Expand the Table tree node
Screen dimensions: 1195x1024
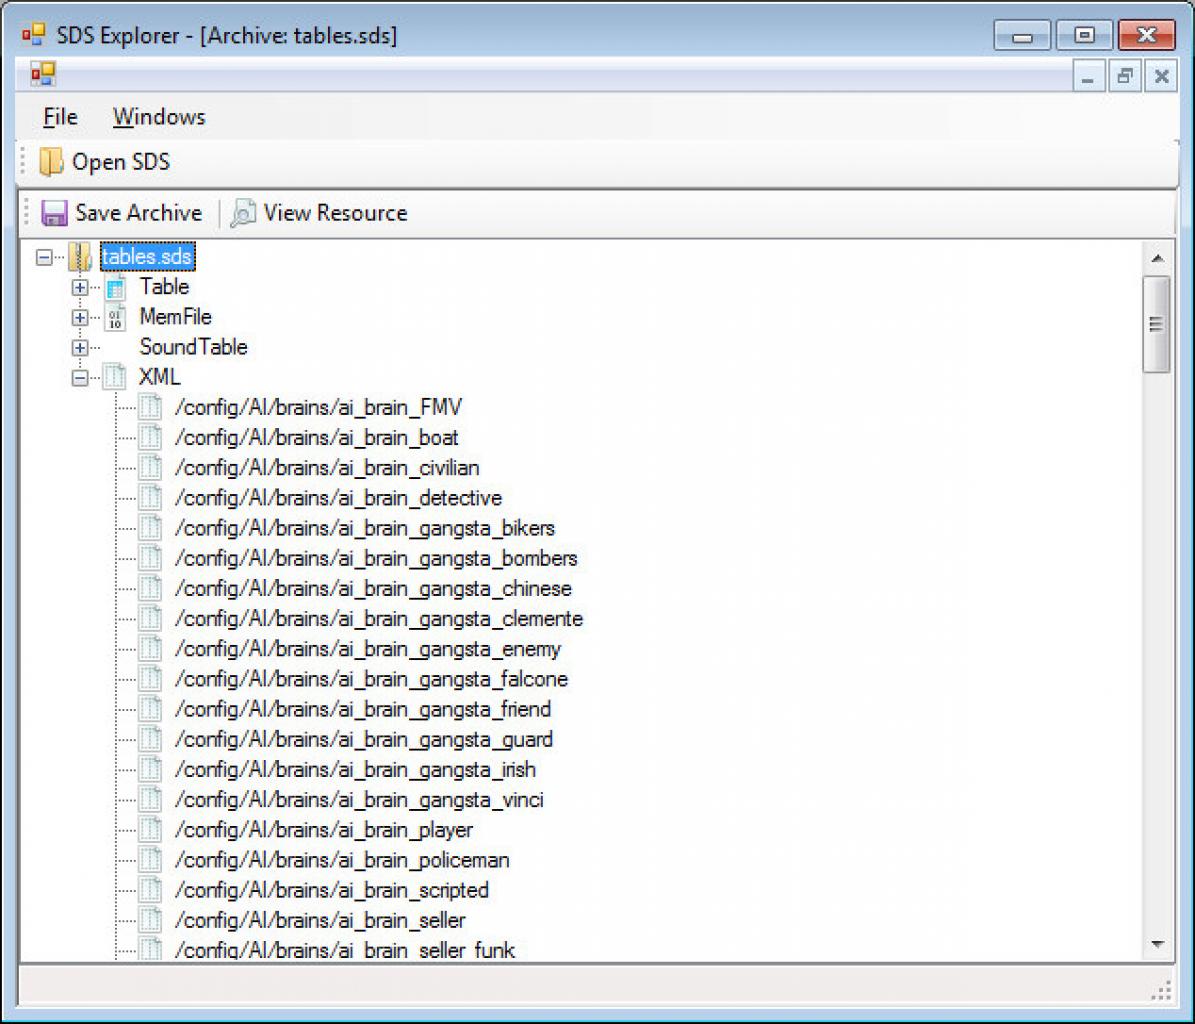click(79, 287)
